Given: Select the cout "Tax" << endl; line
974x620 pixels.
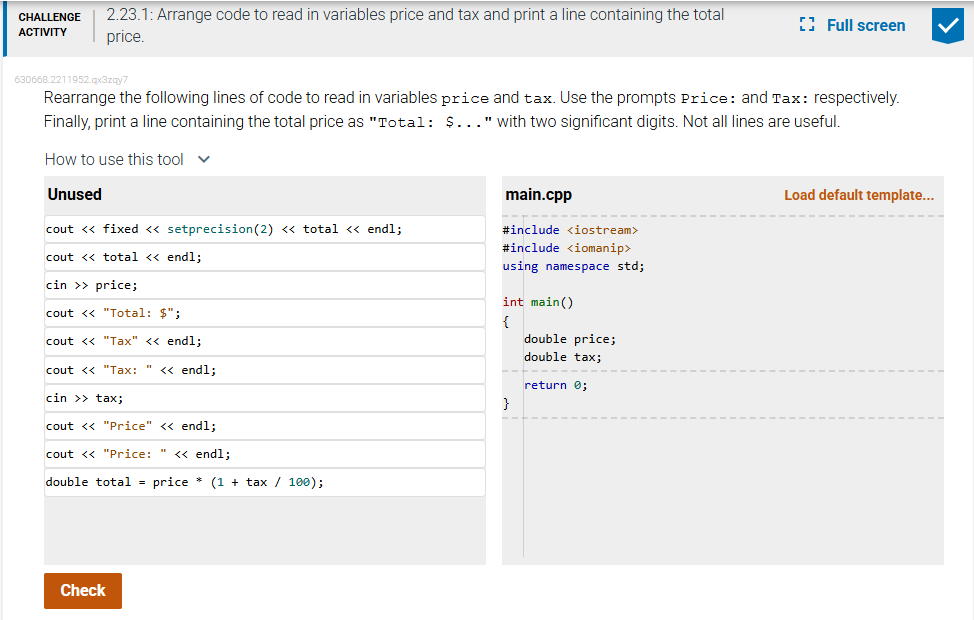Looking at the screenshot, I should (265, 341).
